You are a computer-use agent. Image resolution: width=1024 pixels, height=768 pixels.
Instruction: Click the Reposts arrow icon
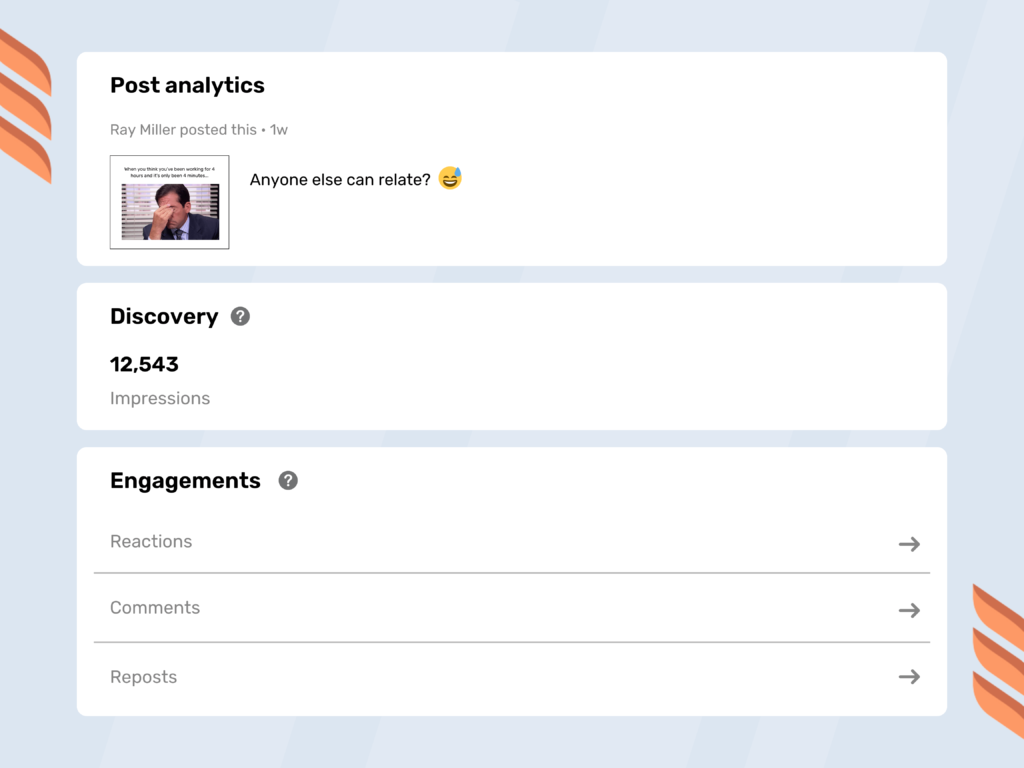click(909, 676)
